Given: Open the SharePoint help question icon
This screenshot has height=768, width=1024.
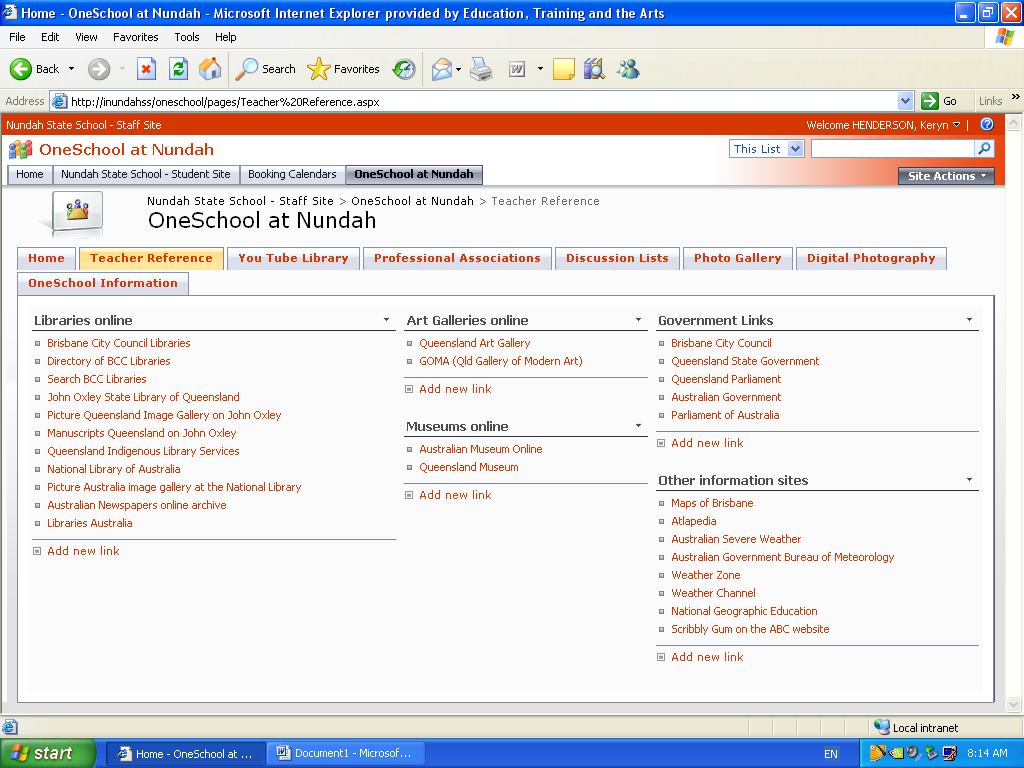Looking at the screenshot, I should point(987,124).
